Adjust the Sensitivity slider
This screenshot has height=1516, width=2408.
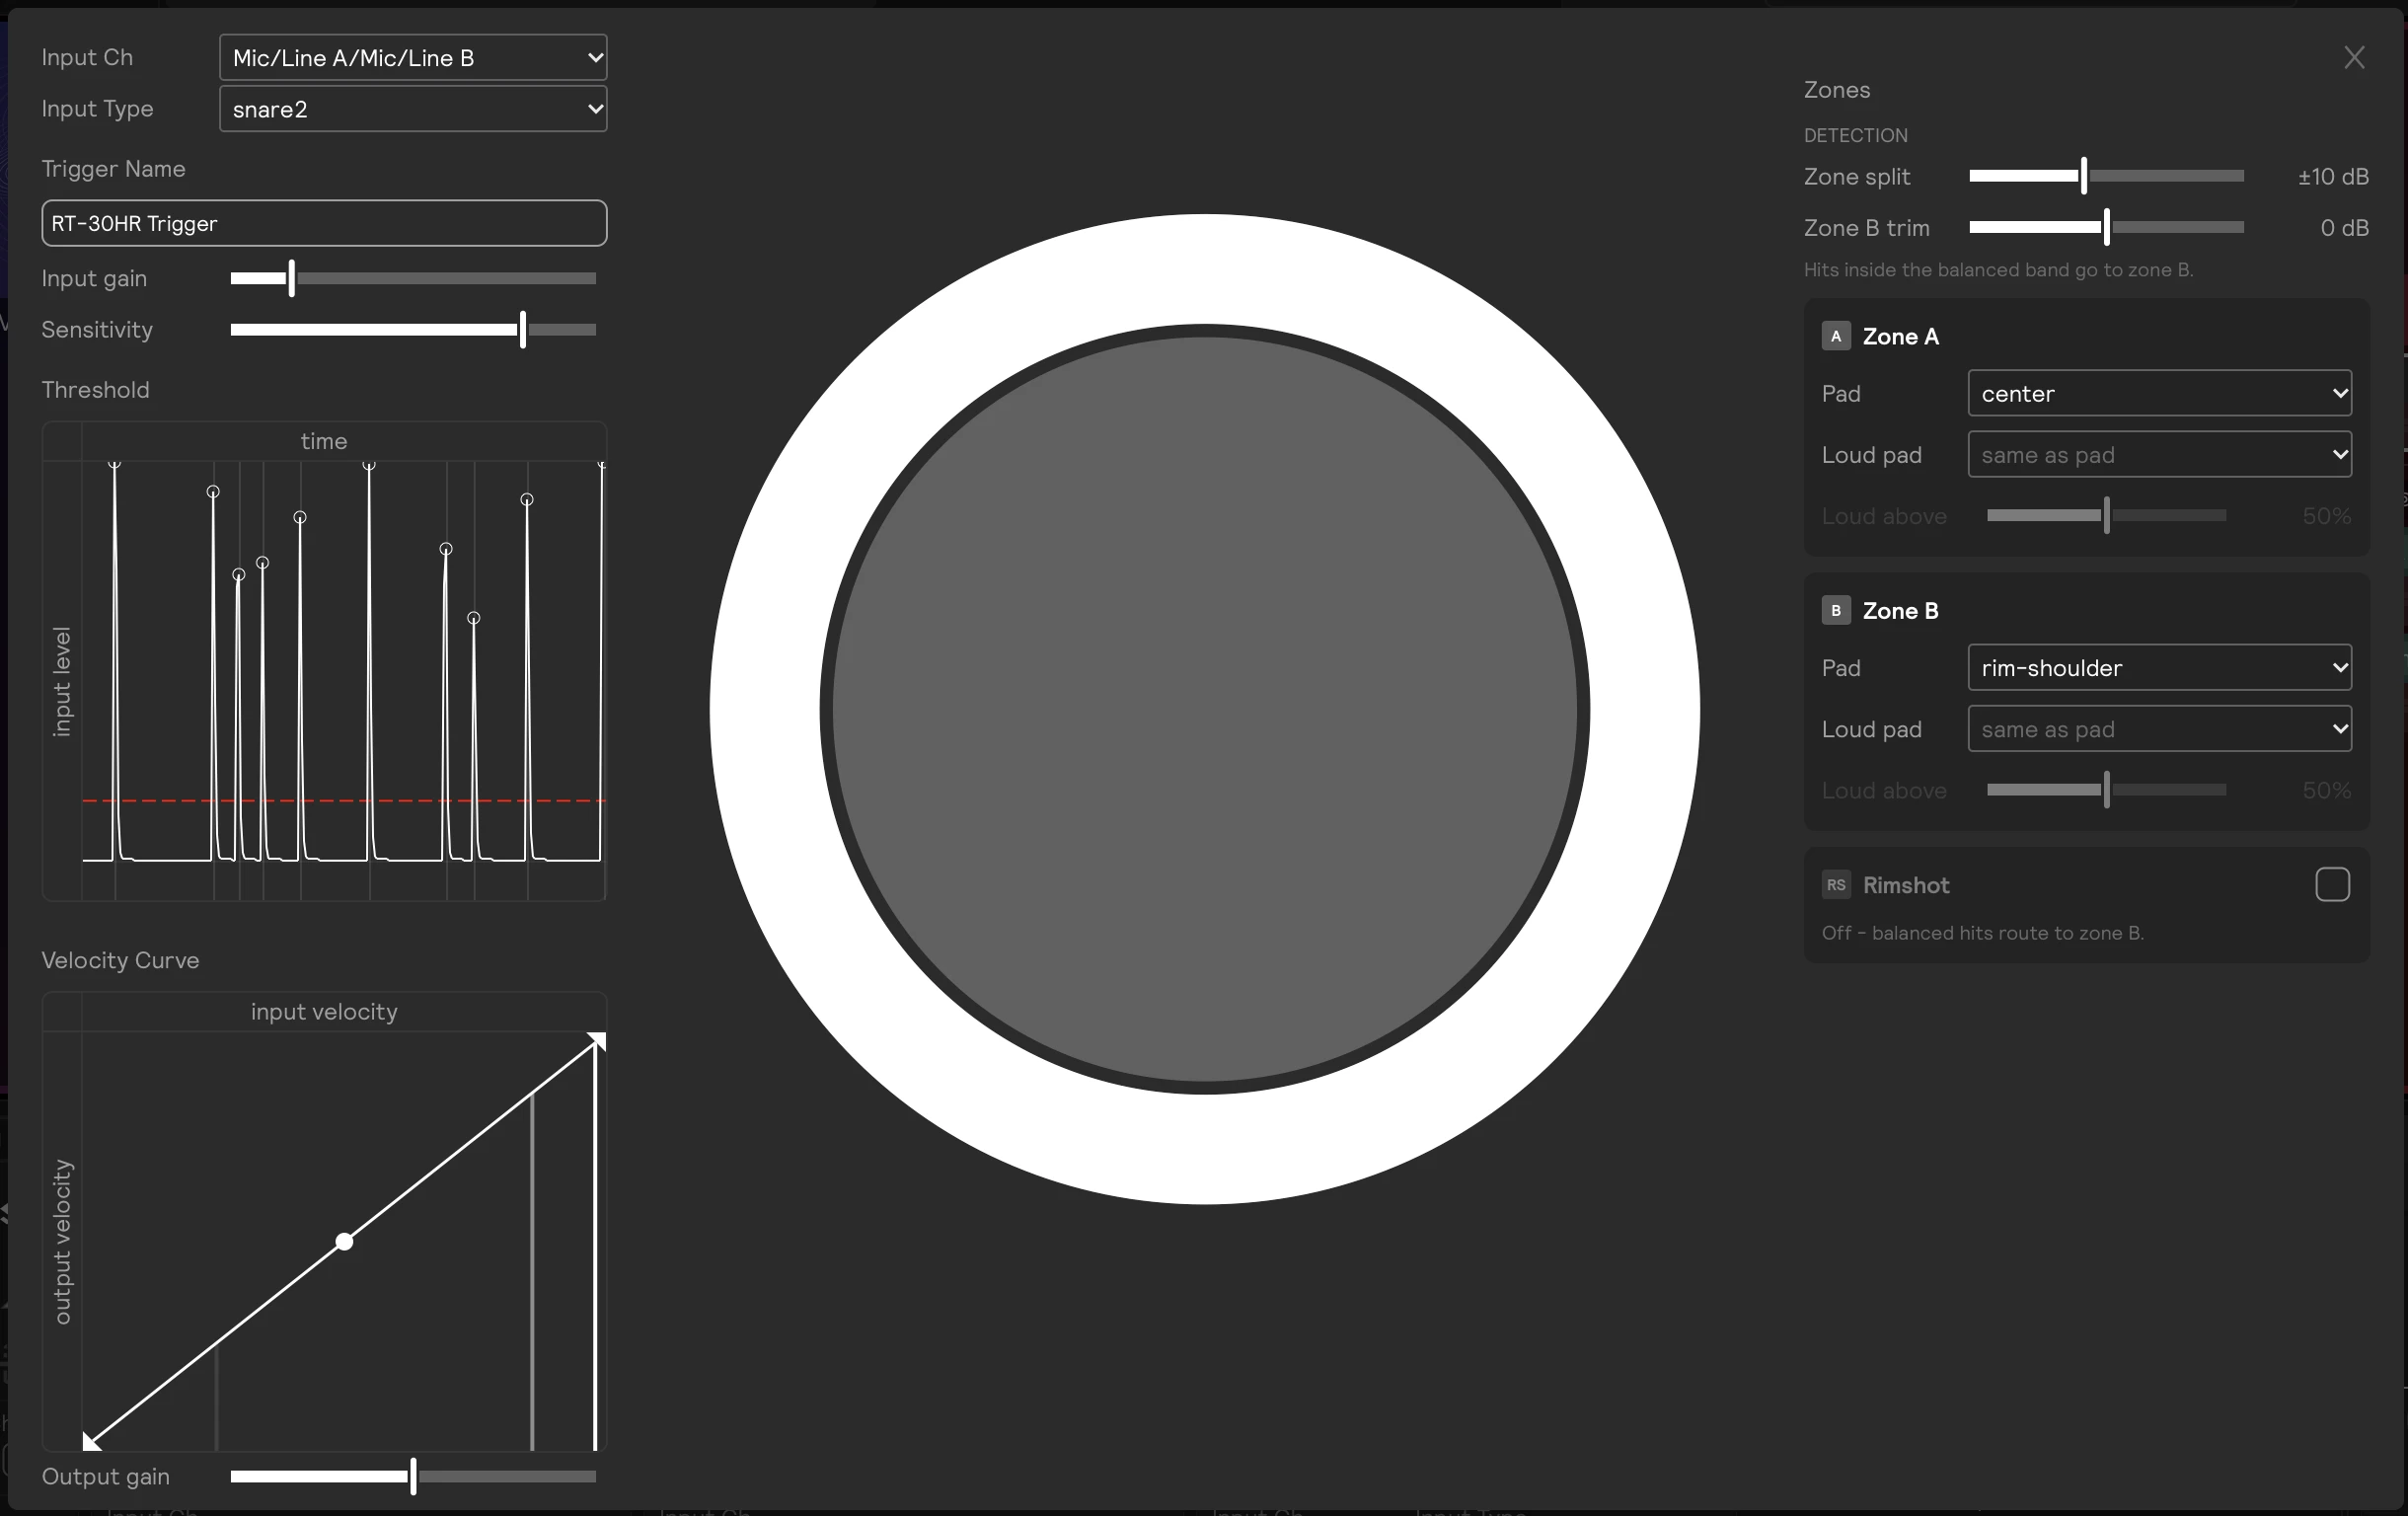pos(413,329)
